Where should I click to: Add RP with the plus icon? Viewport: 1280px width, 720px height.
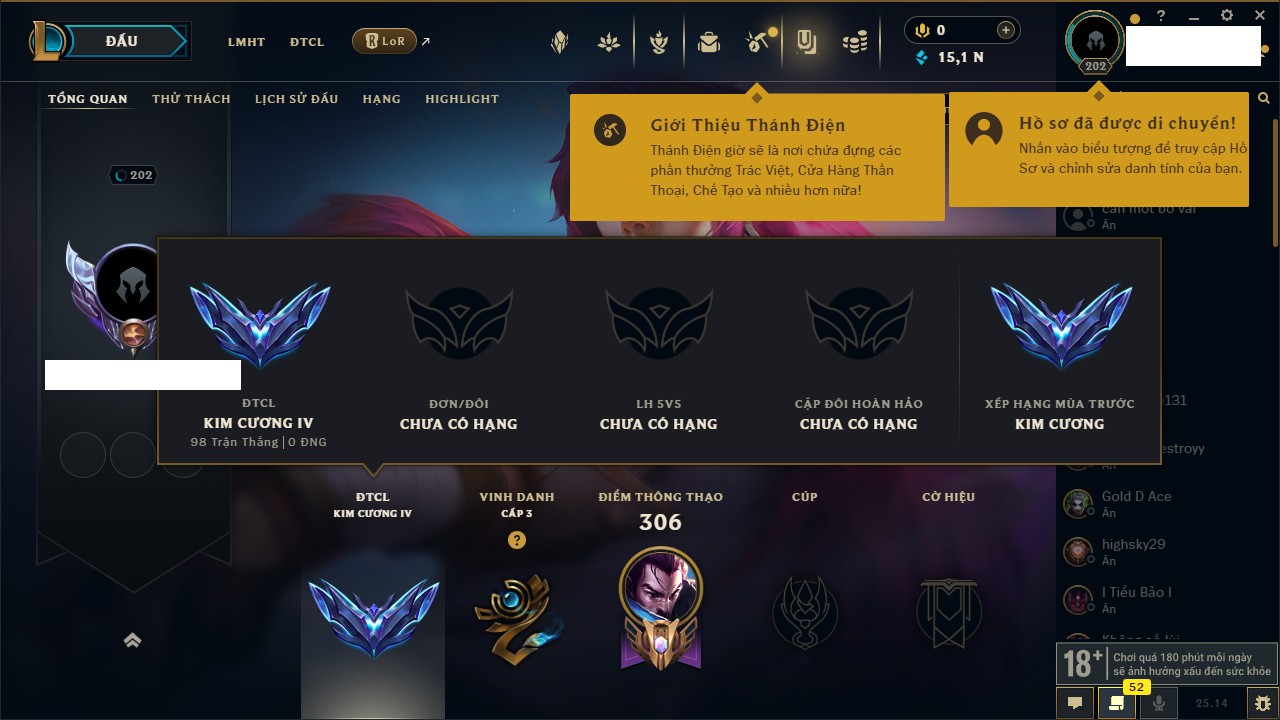pos(1005,30)
